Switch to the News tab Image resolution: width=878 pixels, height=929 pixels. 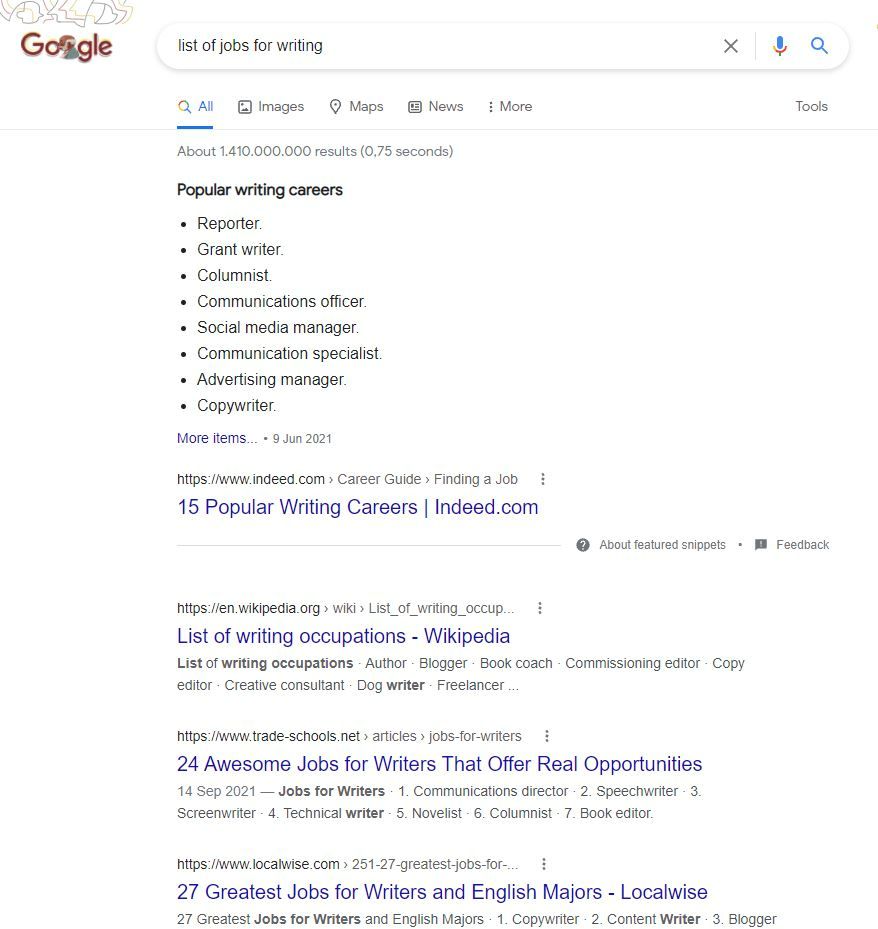[436, 107]
